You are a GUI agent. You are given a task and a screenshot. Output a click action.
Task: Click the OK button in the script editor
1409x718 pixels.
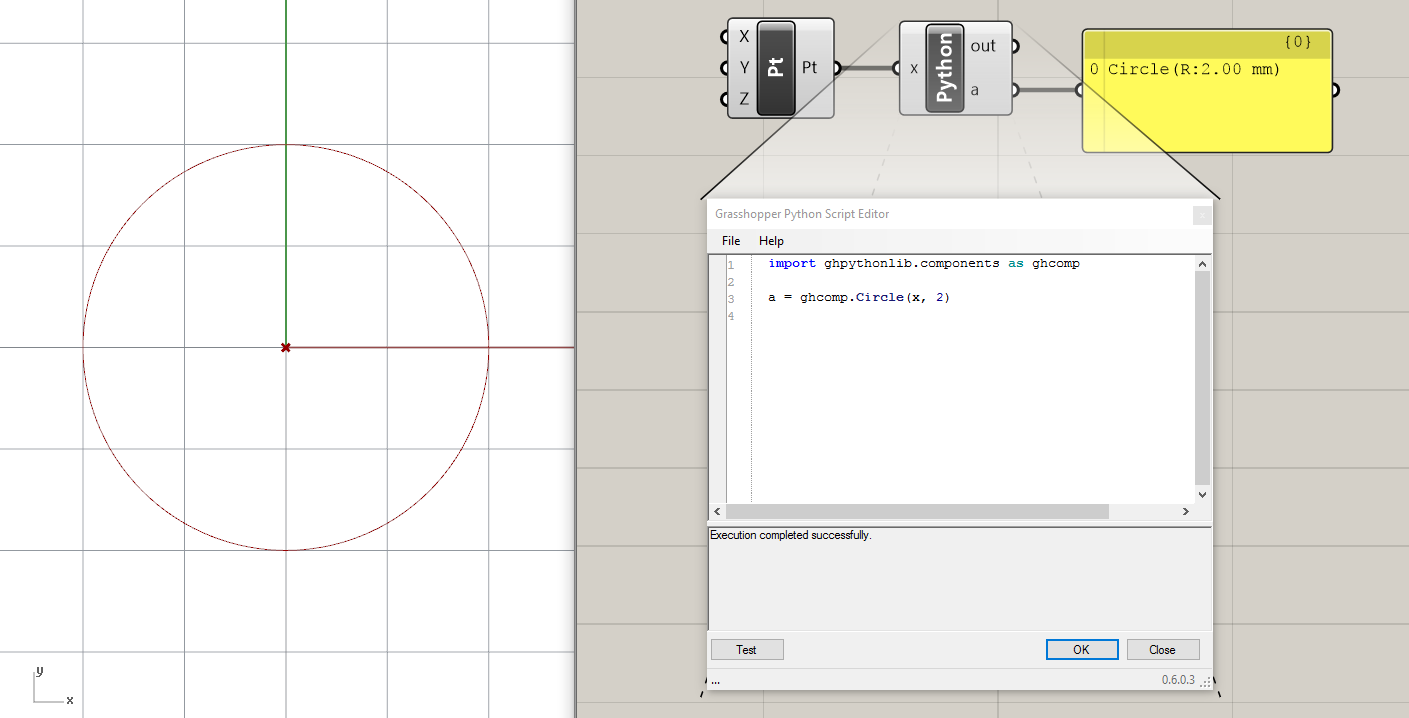point(1081,649)
